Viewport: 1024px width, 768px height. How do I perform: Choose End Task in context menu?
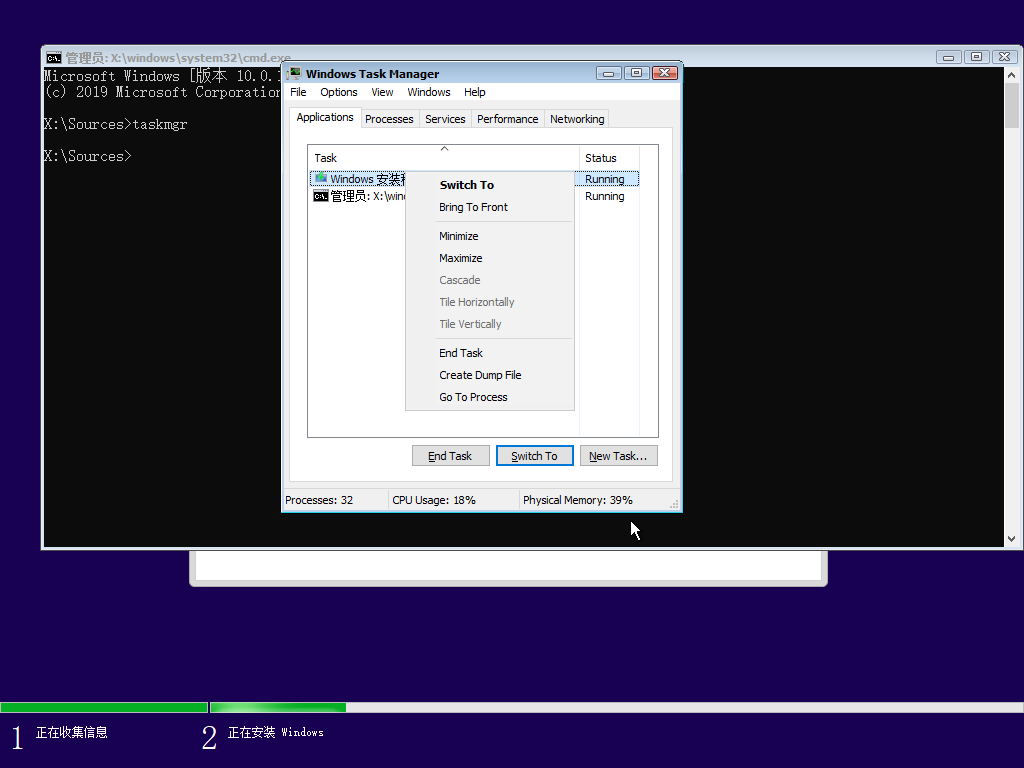[490, 353]
